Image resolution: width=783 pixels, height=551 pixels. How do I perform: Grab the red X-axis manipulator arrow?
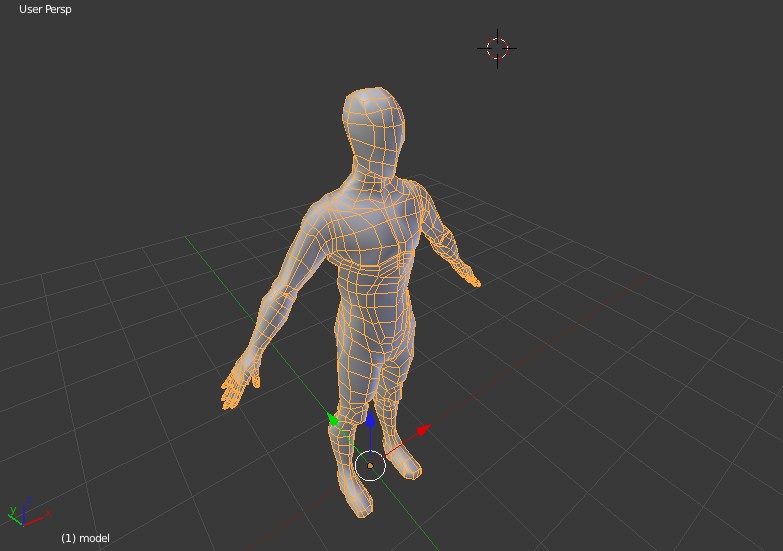coord(421,430)
